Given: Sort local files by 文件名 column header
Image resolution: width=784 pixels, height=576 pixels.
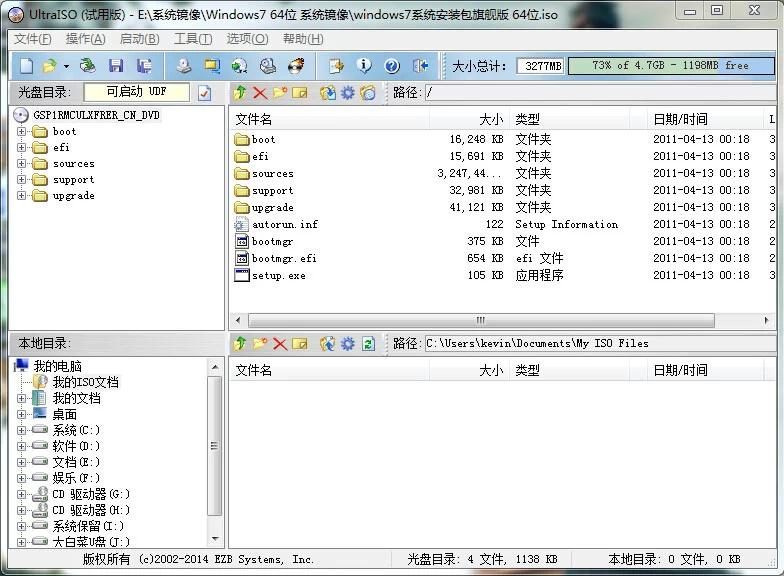Looking at the screenshot, I should pyautogui.click(x=330, y=370).
